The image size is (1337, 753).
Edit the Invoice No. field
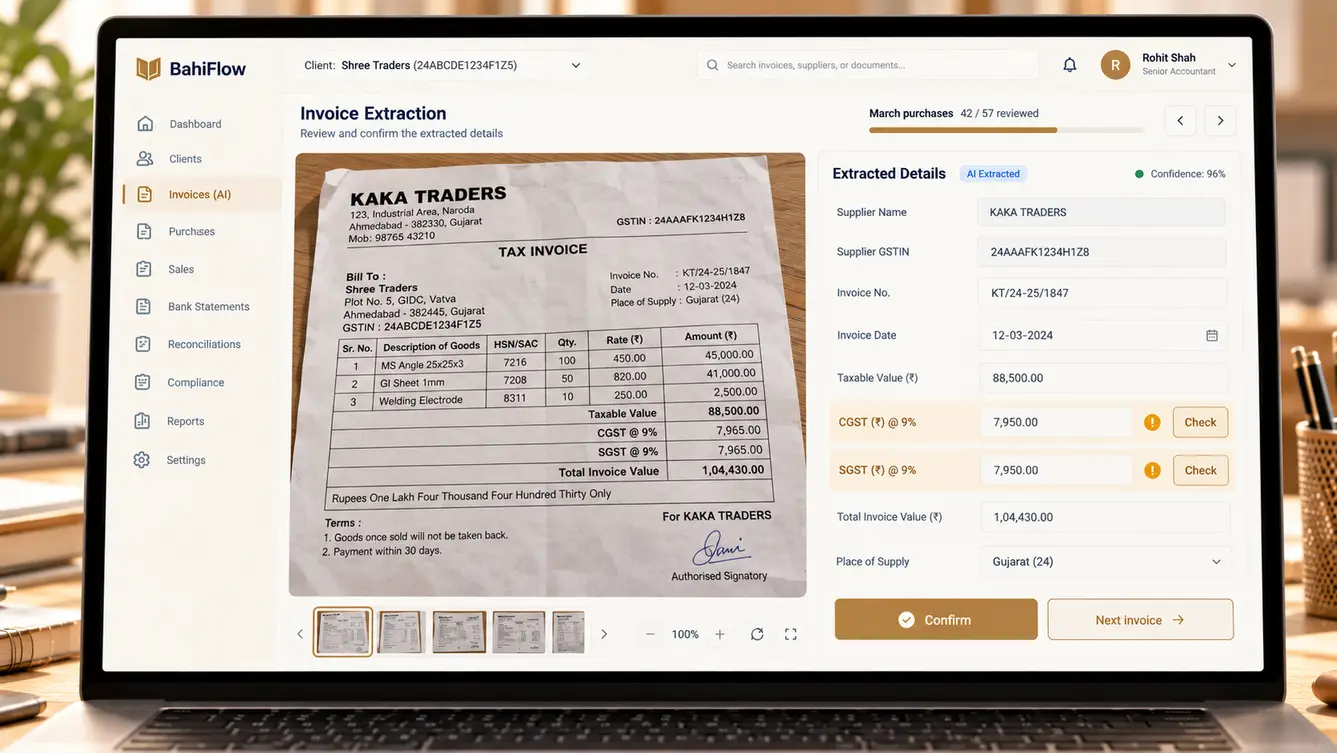(x=1102, y=293)
